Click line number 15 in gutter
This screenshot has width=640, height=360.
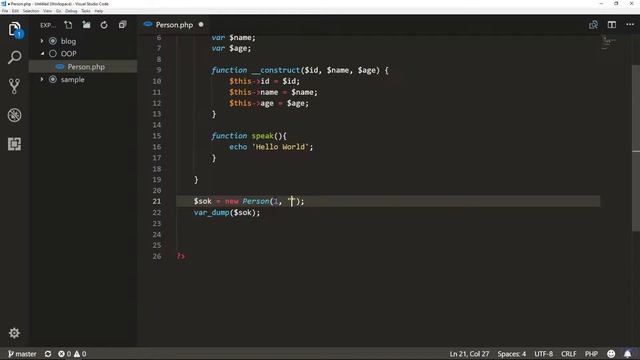157,136
